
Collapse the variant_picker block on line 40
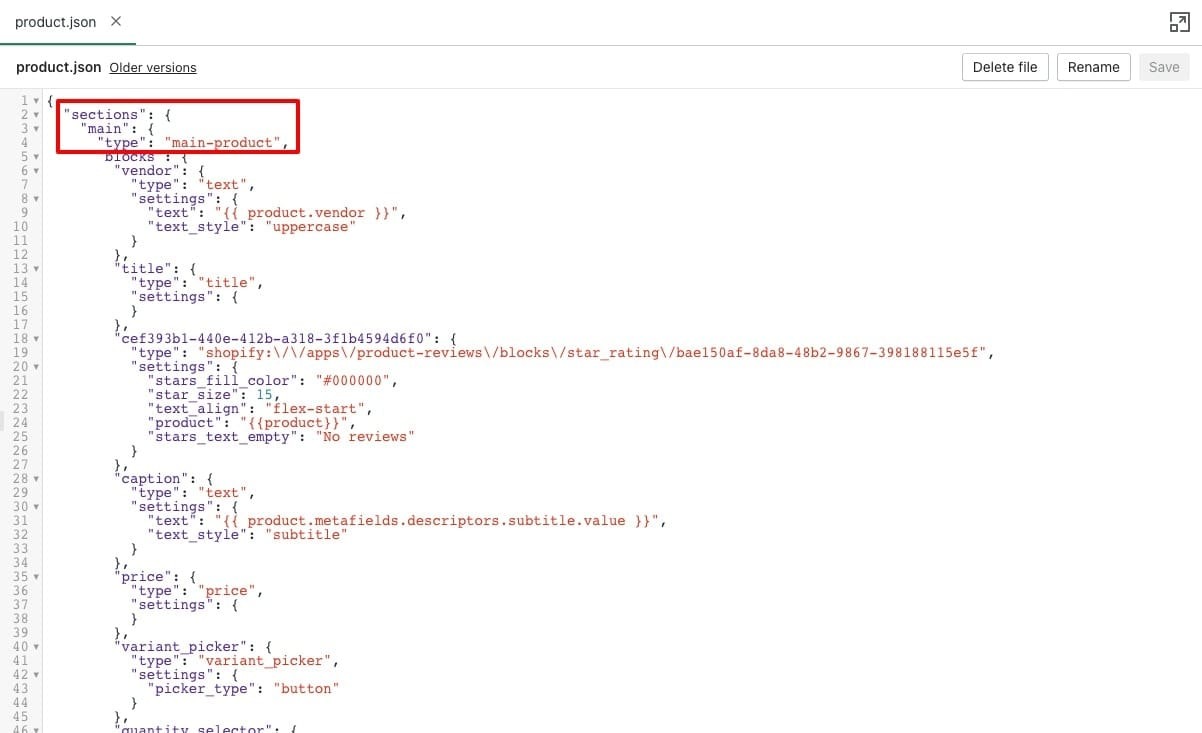(x=36, y=646)
